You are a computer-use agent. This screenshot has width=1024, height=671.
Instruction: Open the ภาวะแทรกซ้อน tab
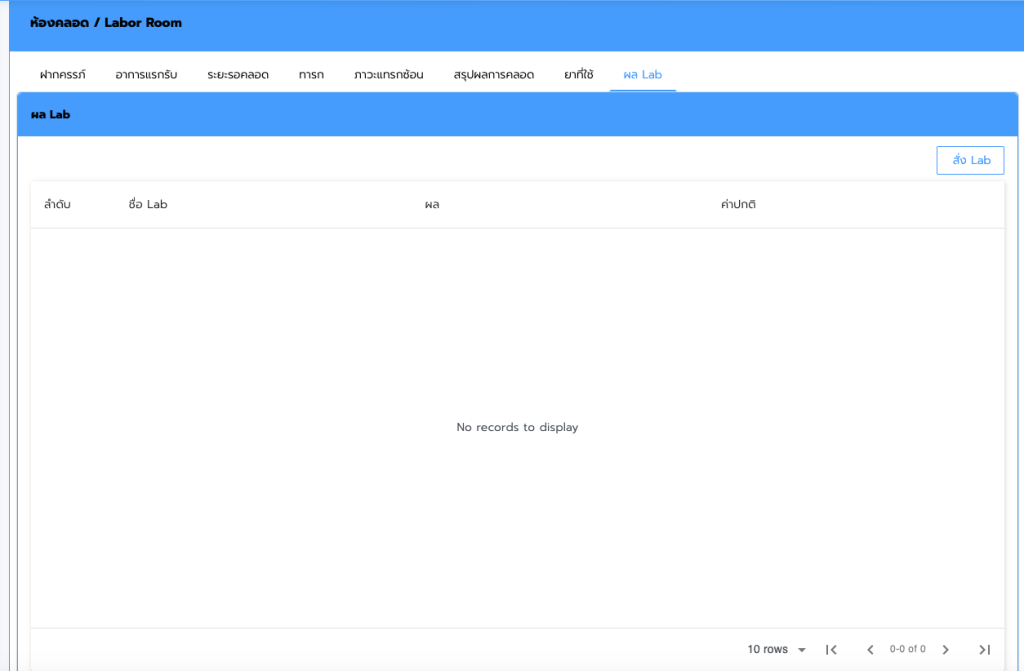388,75
